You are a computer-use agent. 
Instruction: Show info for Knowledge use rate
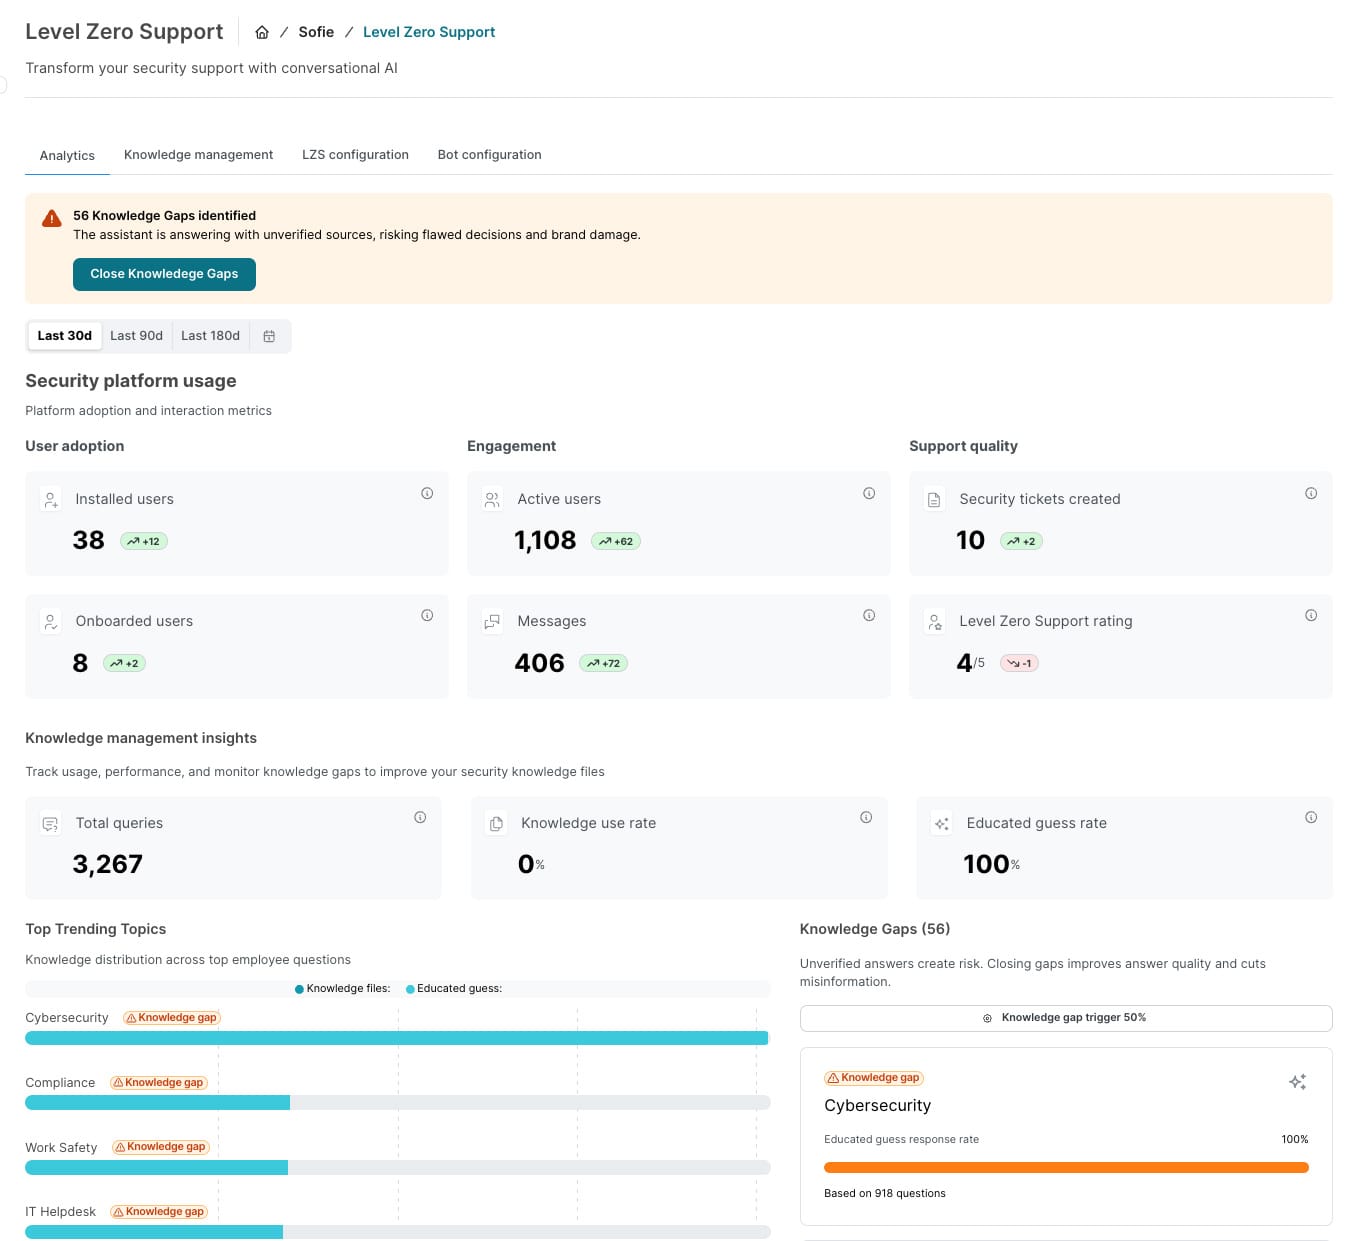[866, 817]
